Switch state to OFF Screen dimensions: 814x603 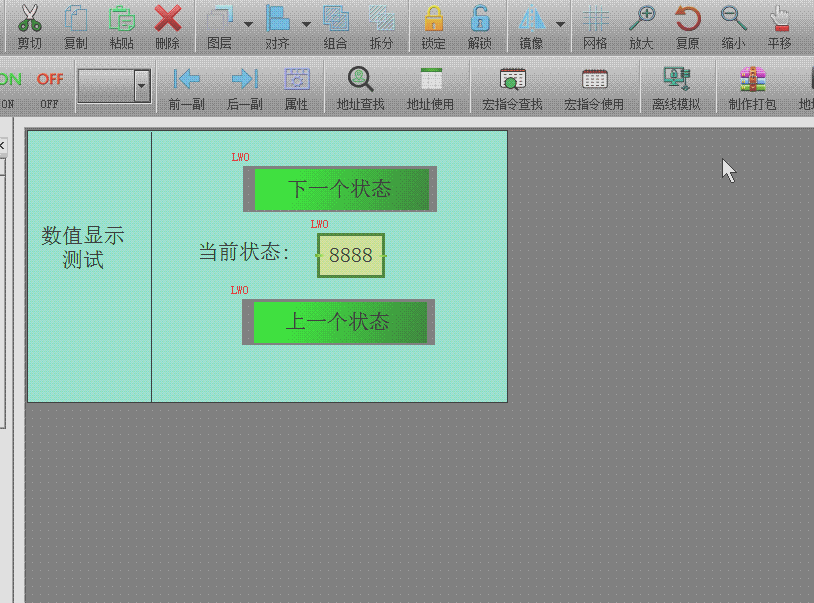click(50, 81)
